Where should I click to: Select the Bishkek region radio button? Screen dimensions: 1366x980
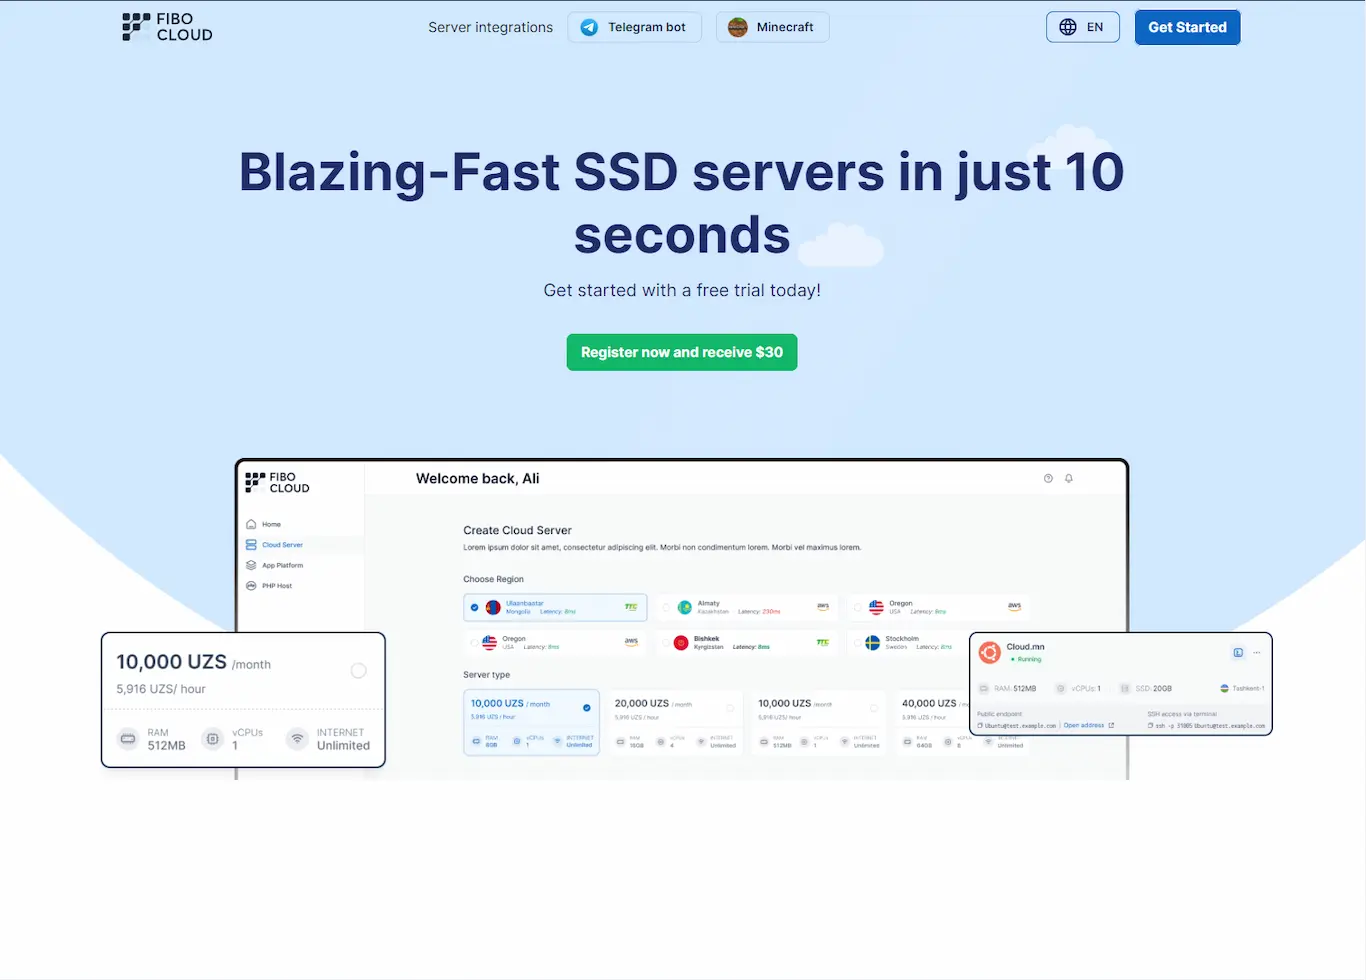[x=665, y=643]
